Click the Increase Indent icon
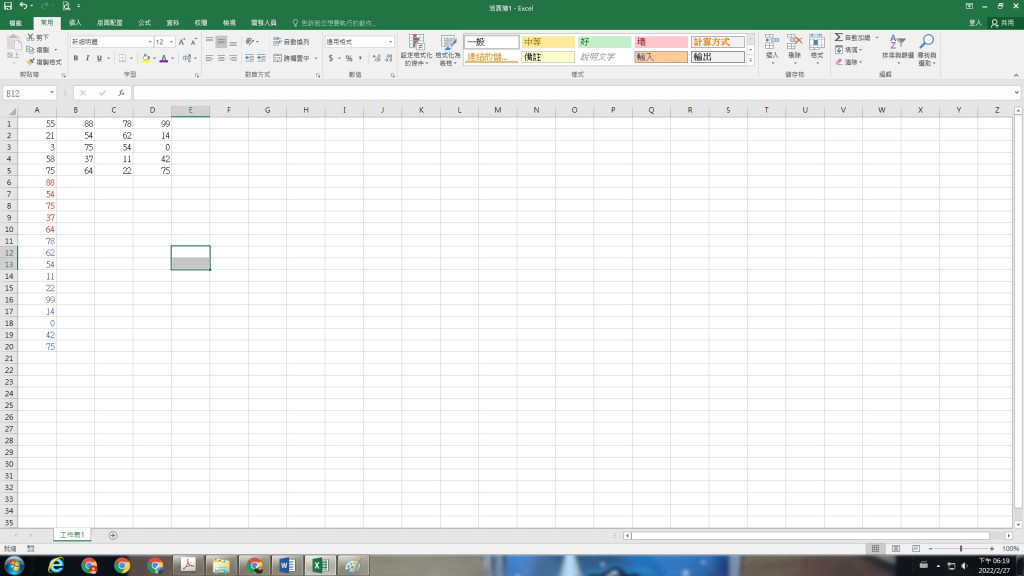This screenshot has height=576, width=1024. click(x=261, y=58)
